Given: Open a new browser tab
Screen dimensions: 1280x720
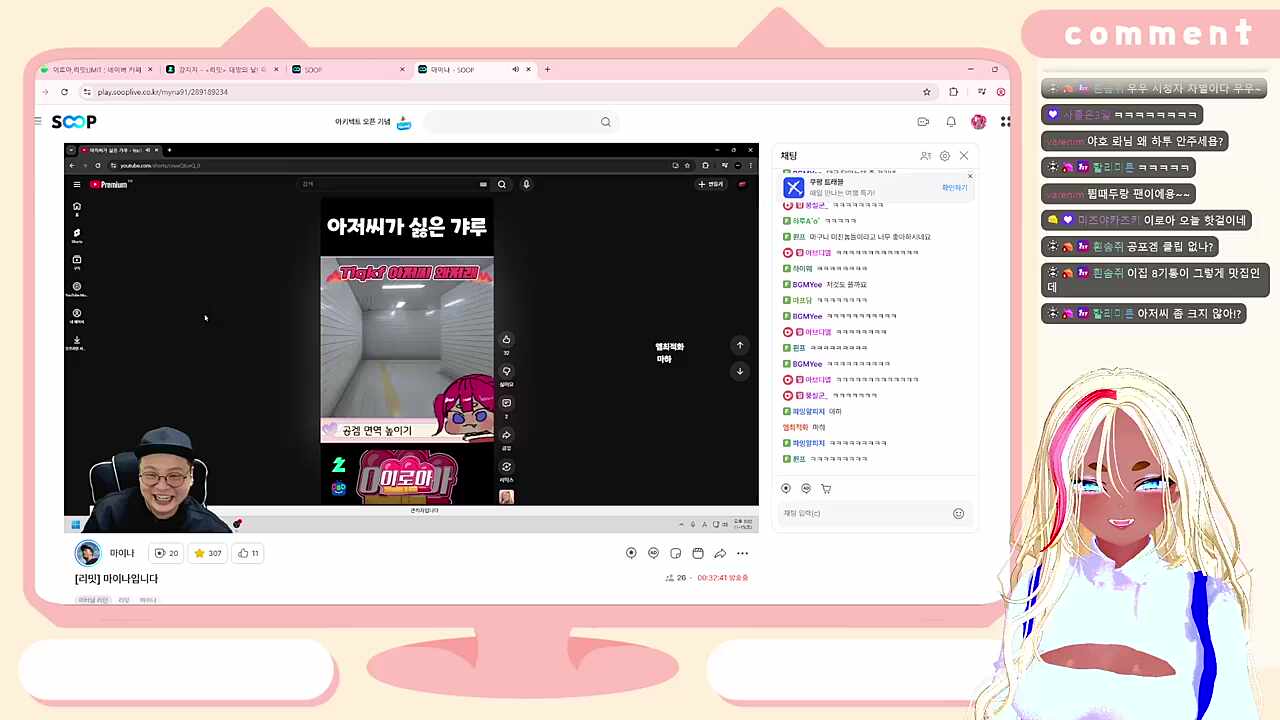Looking at the screenshot, I should click(547, 70).
